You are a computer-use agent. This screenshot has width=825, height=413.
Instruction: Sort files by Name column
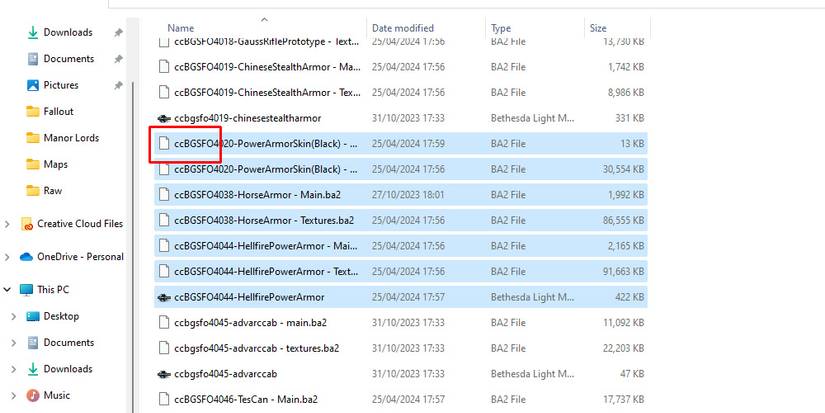pyautogui.click(x=180, y=28)
